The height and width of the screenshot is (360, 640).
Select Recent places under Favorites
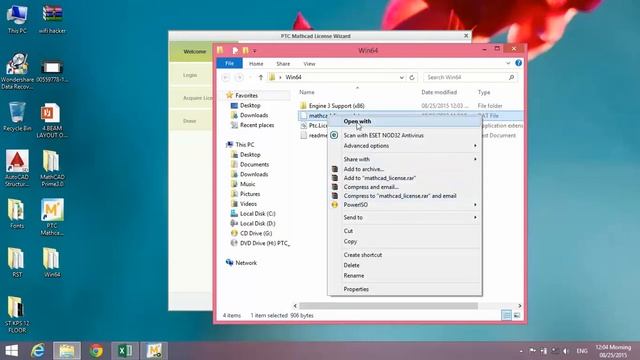pos(257,125)
